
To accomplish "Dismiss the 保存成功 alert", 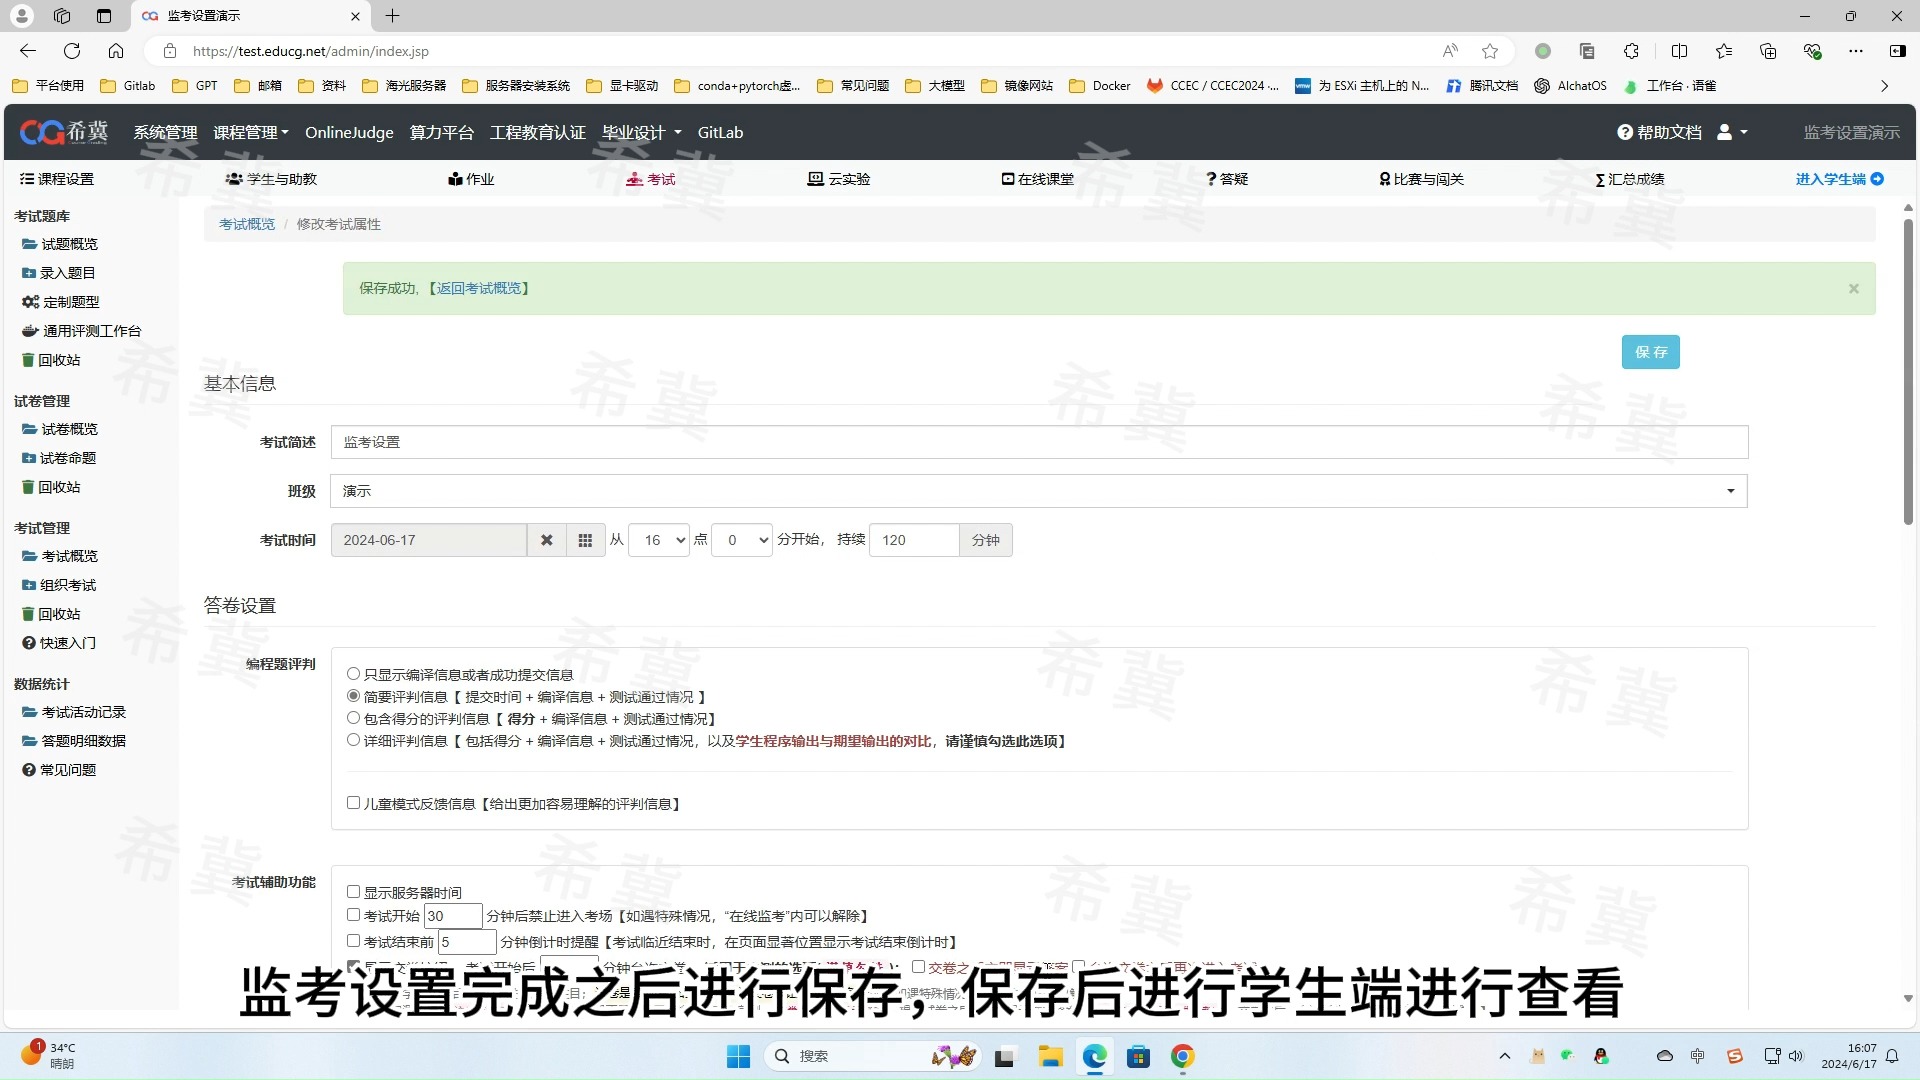I will [x=1853, y=288].
